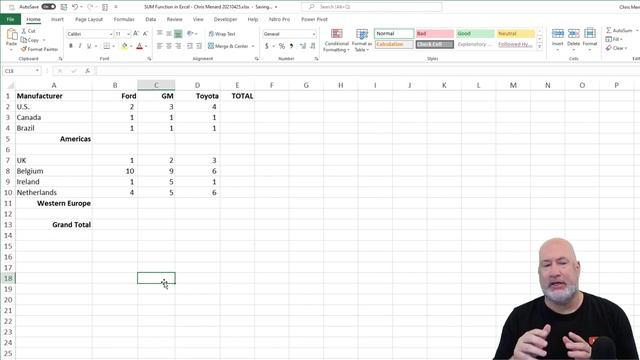
Task: Click the Comma Style icon
Action: (291, 46)
